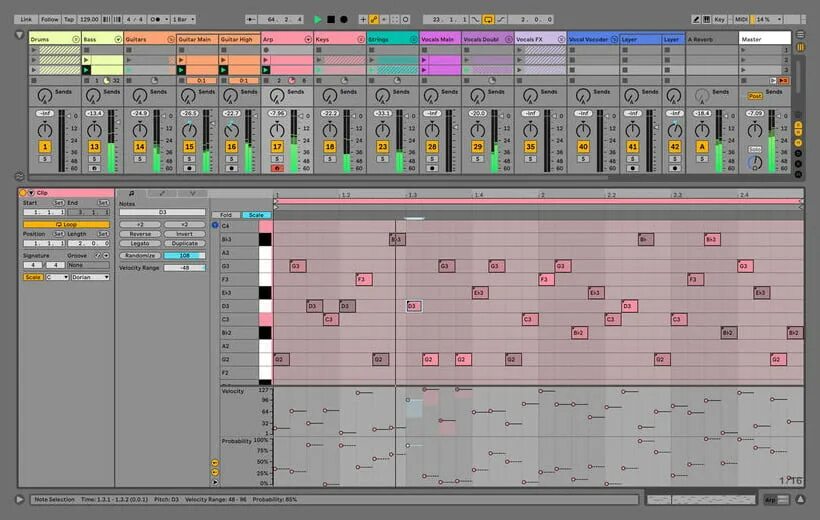Click the Drums track pan knob
Image resolution: width=820 pixels, height=520 pixels.
click(x=45, y=130)
